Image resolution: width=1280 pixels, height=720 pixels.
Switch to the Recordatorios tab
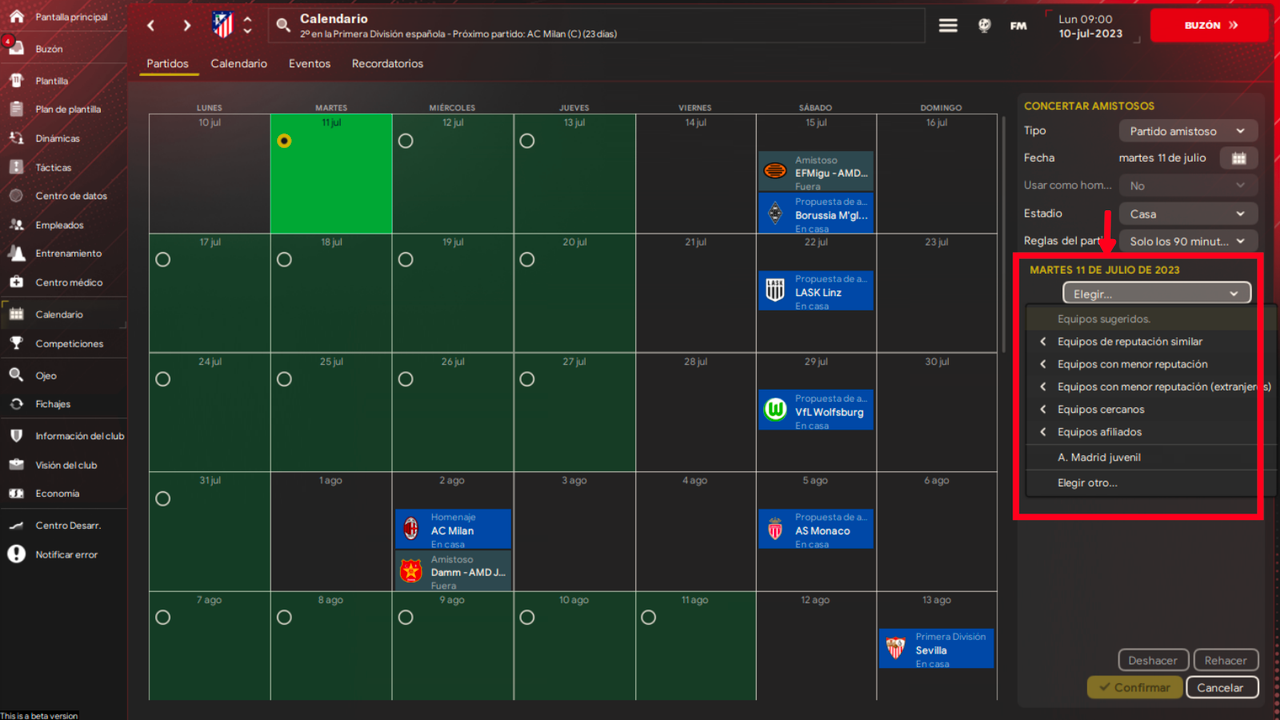[387, 64]
